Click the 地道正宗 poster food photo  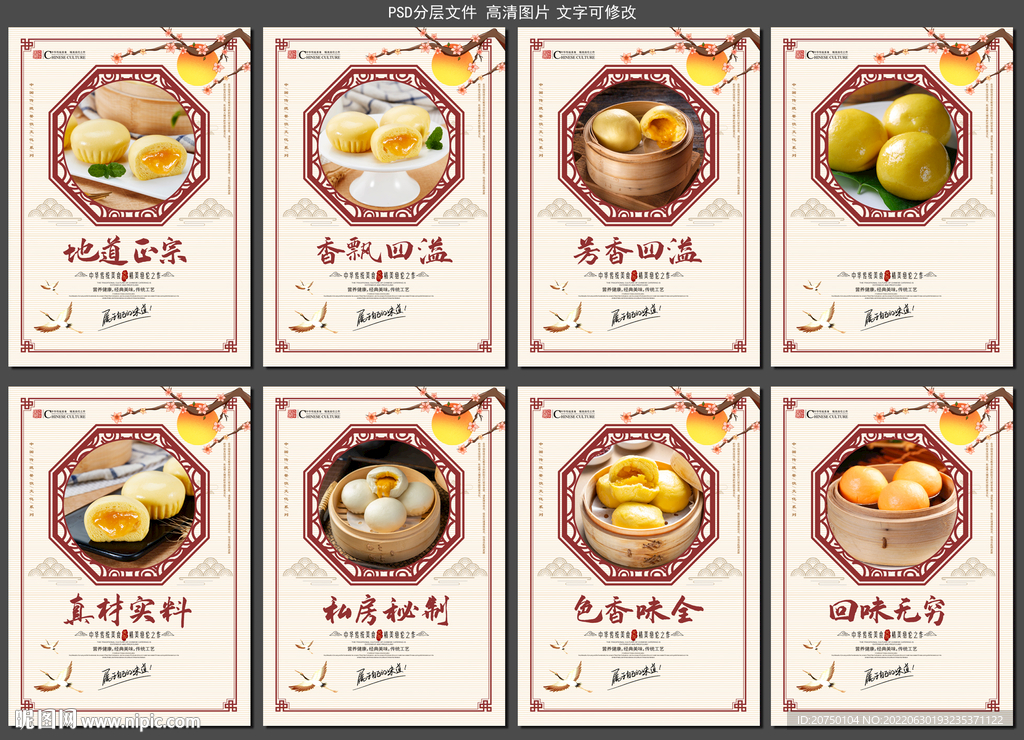(x=129, y=146)
